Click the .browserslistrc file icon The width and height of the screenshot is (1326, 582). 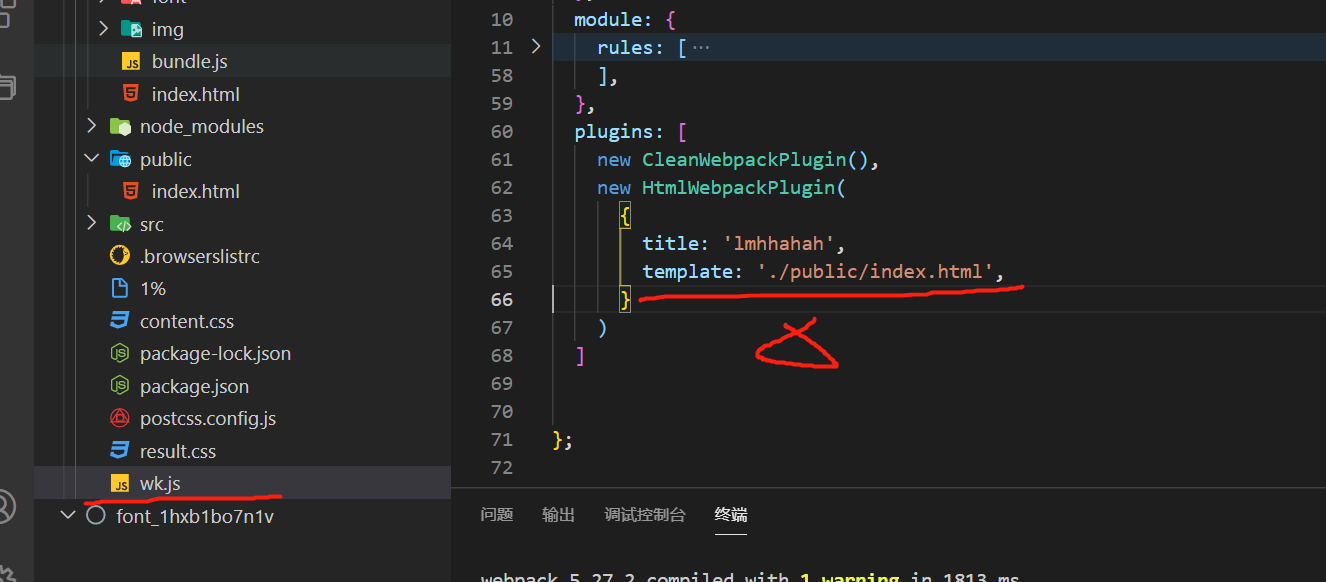point(120,256)
